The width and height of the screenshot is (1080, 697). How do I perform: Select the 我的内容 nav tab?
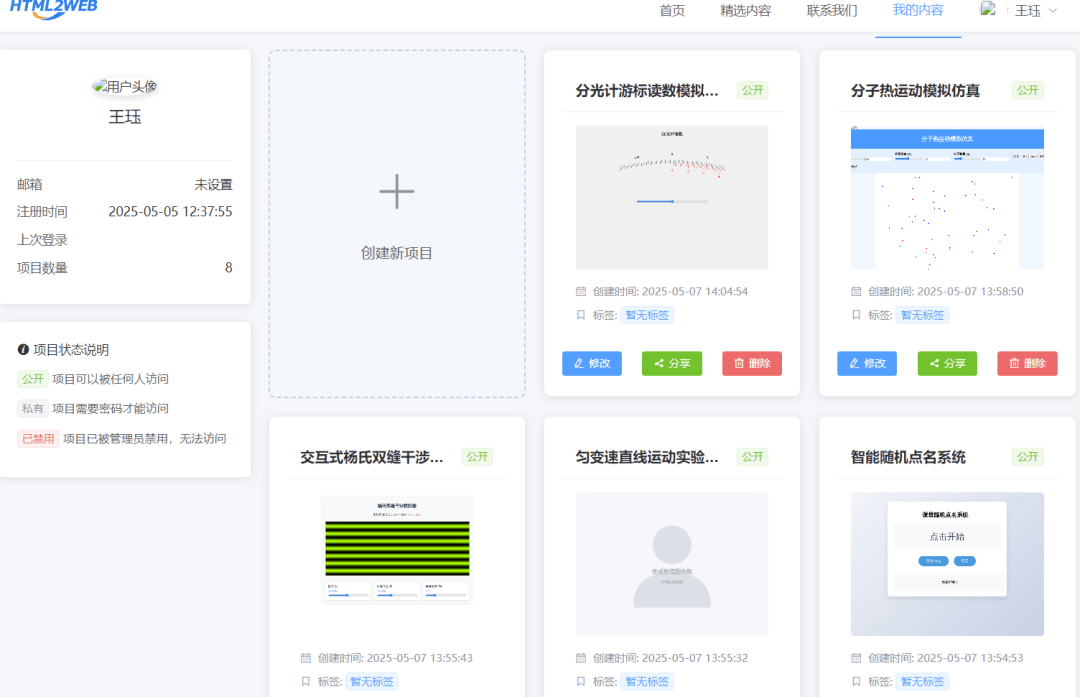coord(918,10)
